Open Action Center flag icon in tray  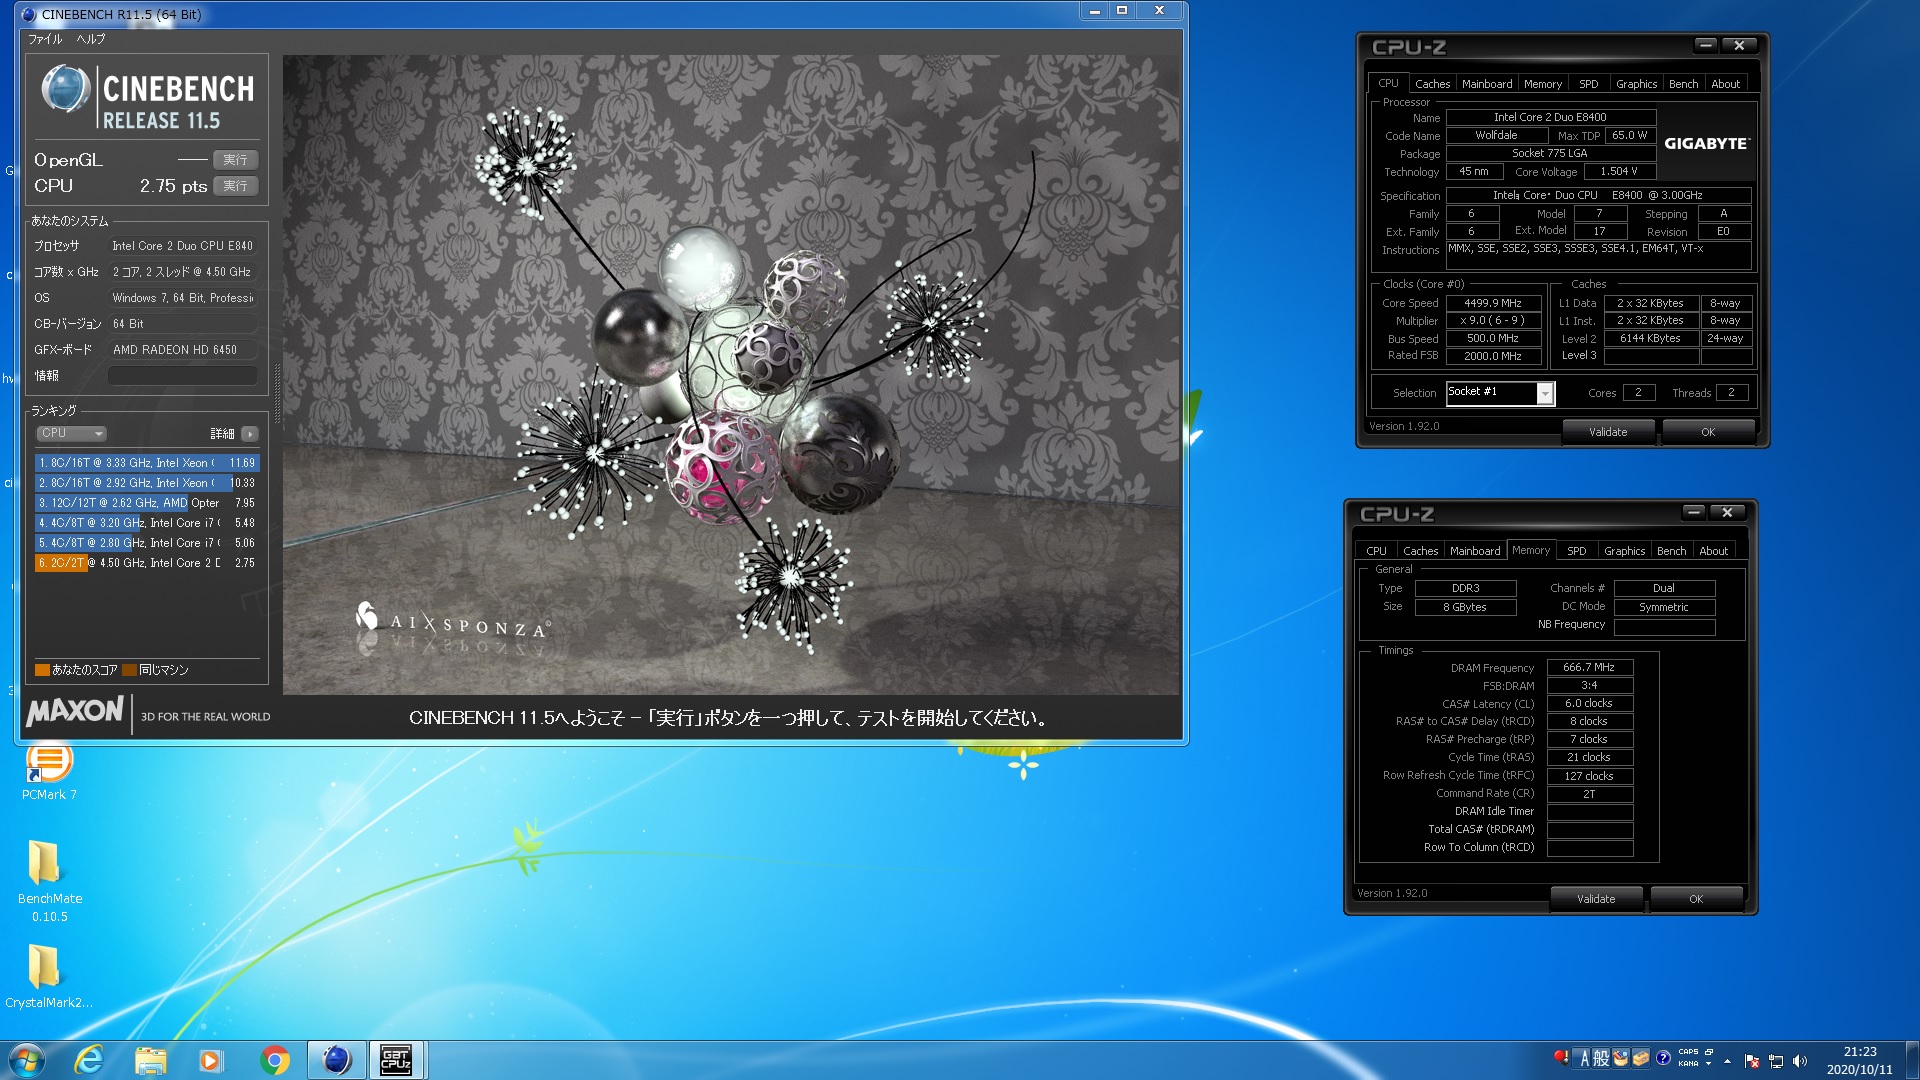(1751, 1061)
